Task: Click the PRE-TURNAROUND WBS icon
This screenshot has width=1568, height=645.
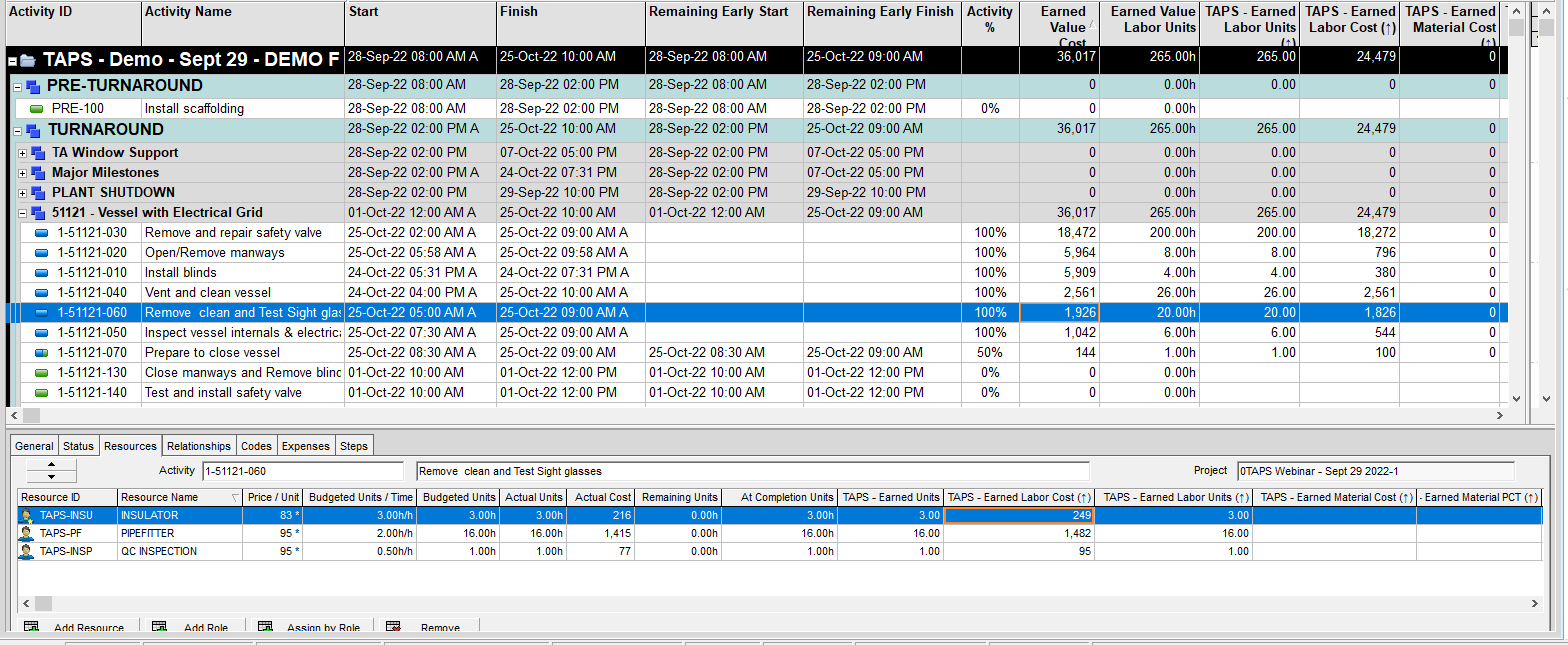Action: pyautogui.click(x=33, y=87)
